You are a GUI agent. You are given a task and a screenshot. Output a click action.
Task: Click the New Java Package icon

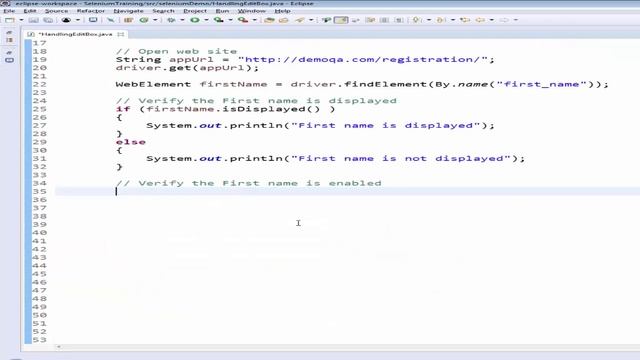(x=129, y=20)
